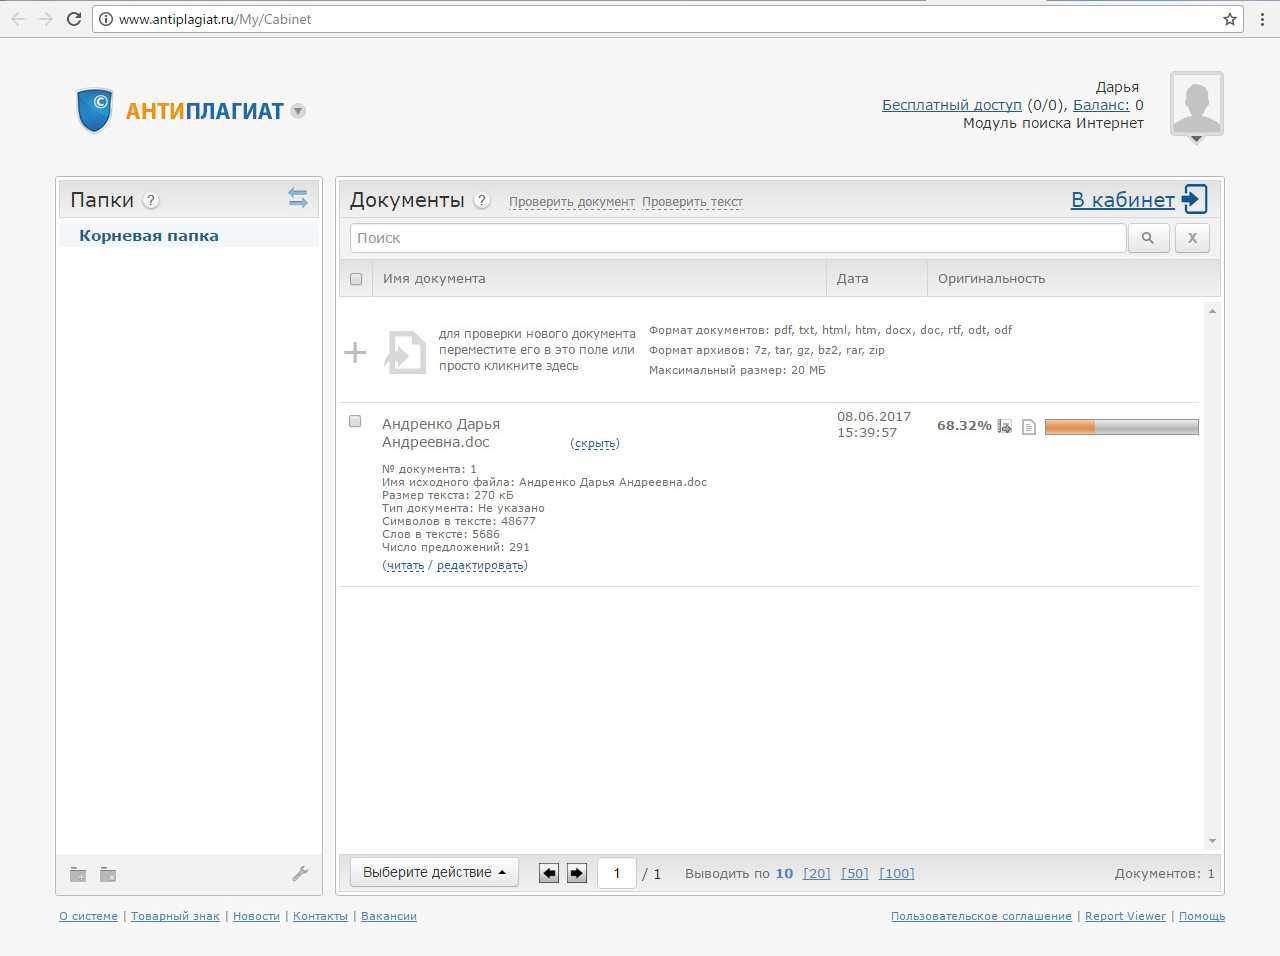Open the Выберите действие dropdown
Screen dimensions: 1280x956
pos(433,872)
